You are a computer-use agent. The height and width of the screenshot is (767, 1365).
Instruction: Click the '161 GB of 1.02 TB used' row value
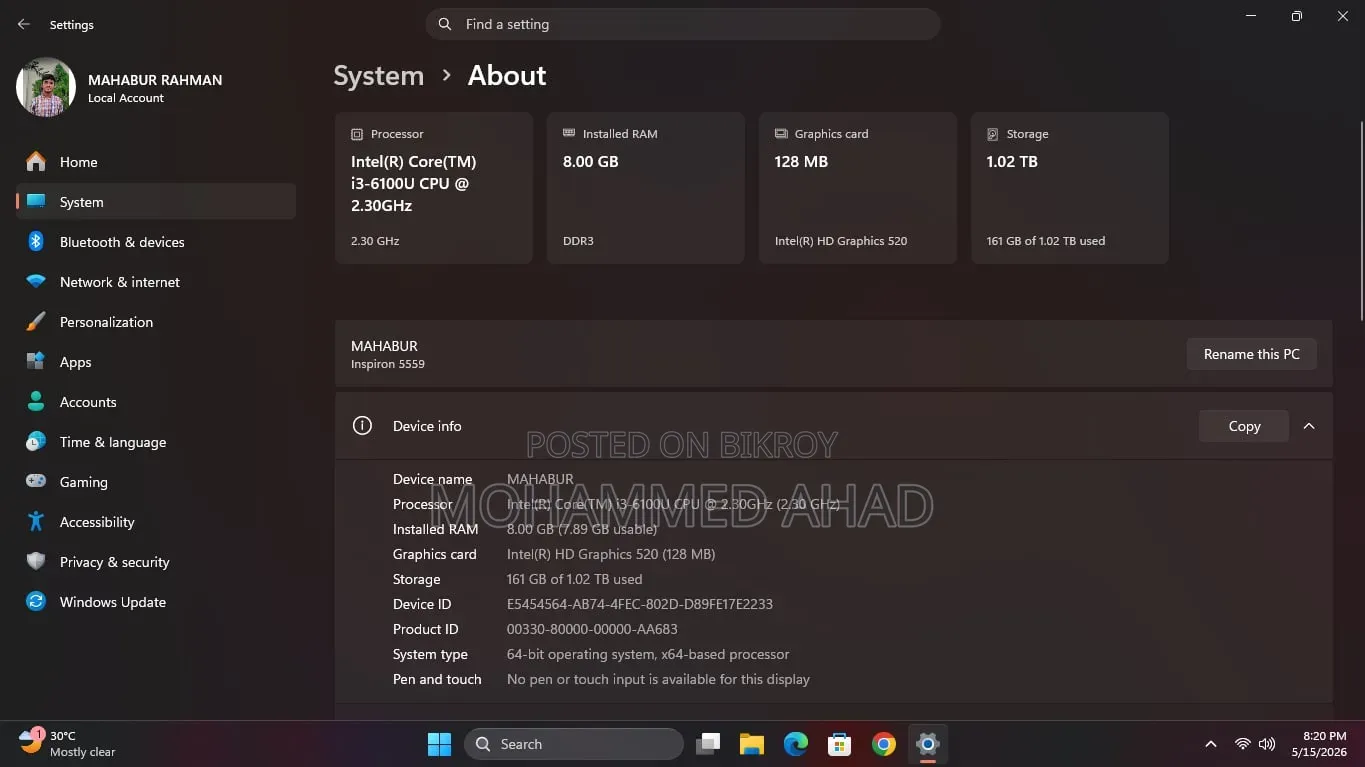click(x=575, y=579)
